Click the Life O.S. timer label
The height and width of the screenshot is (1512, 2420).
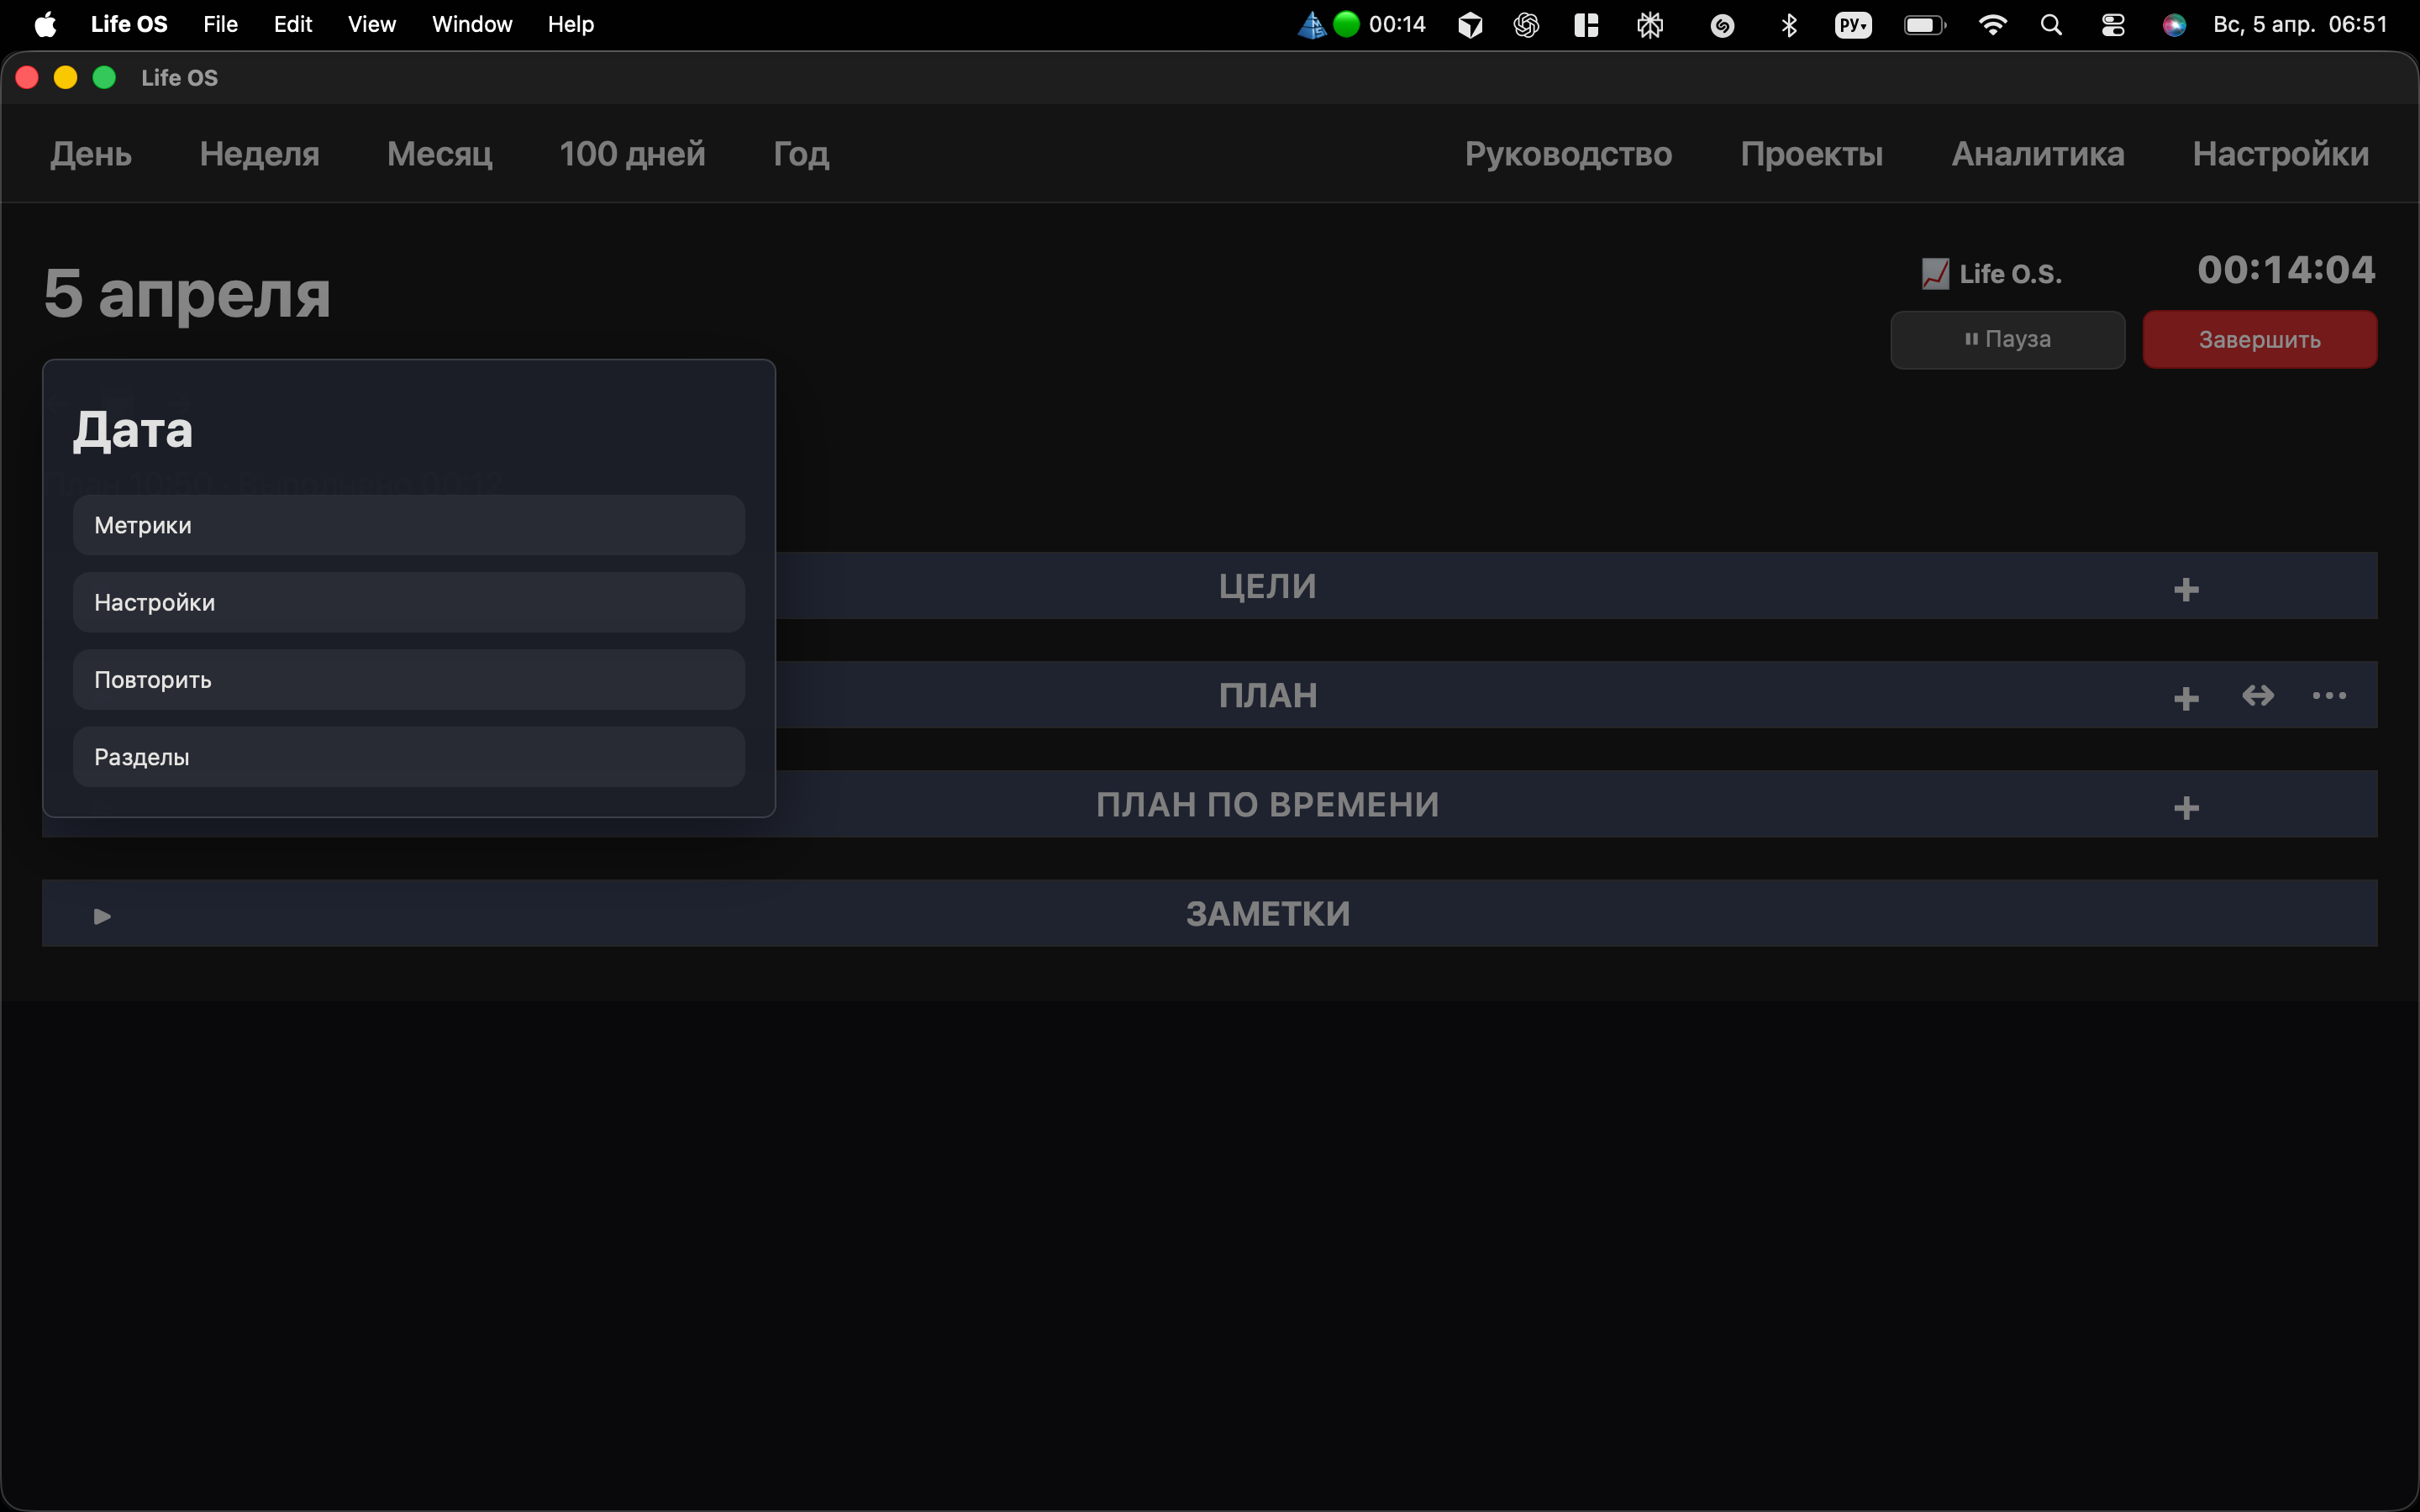2010,274
